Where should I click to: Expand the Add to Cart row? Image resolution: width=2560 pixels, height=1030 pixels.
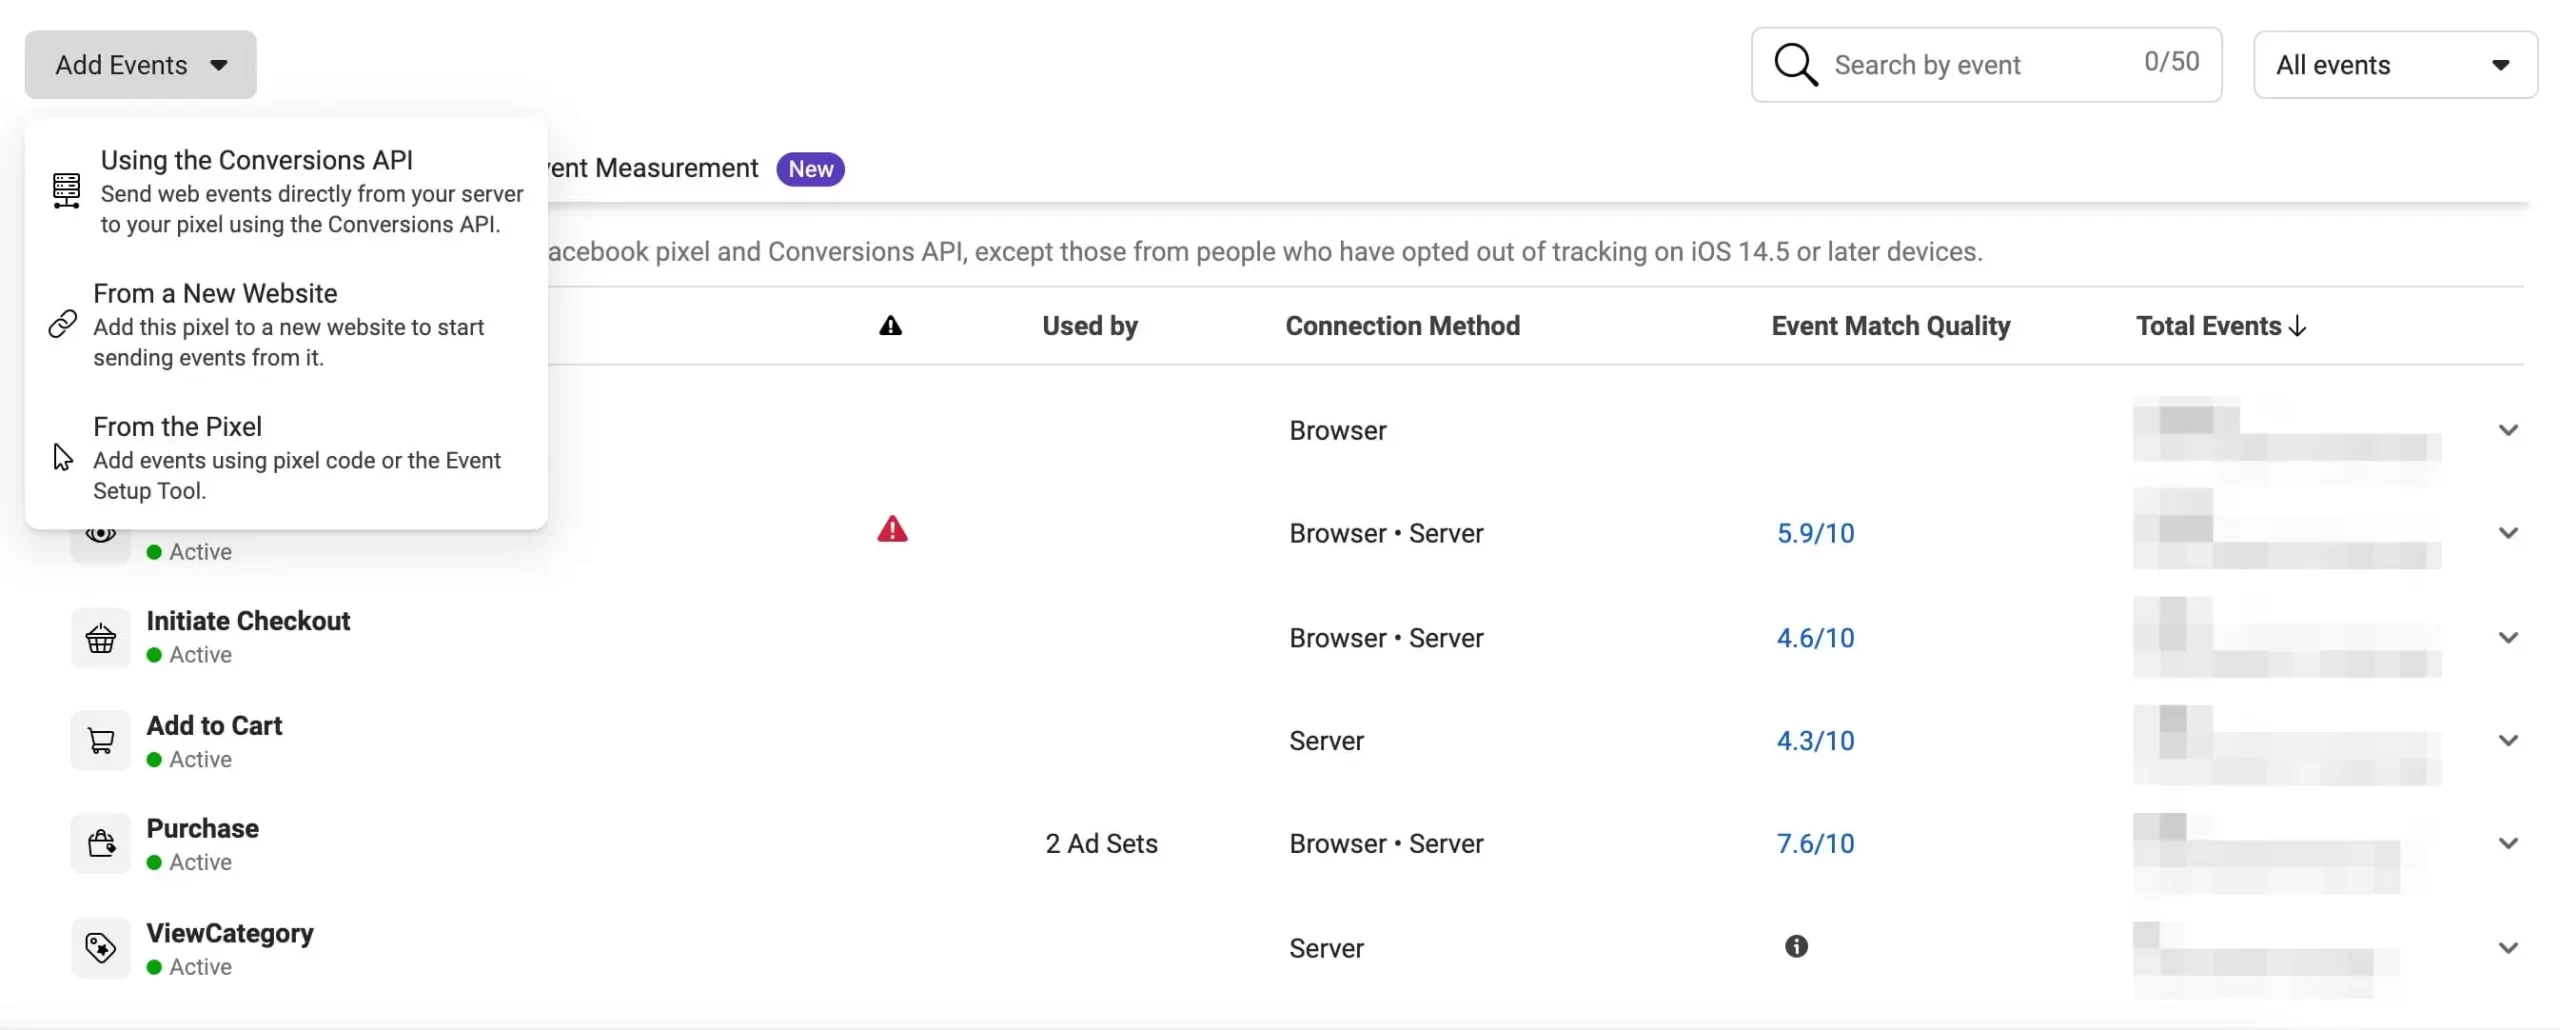click(2508, 741)
